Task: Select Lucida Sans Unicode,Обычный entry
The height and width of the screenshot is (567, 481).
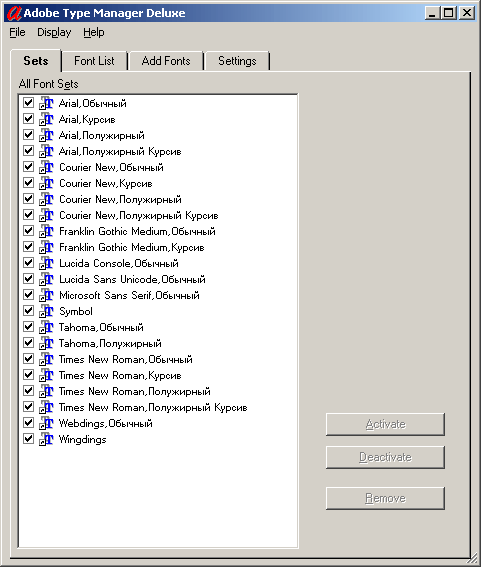Action: [132, 280]
